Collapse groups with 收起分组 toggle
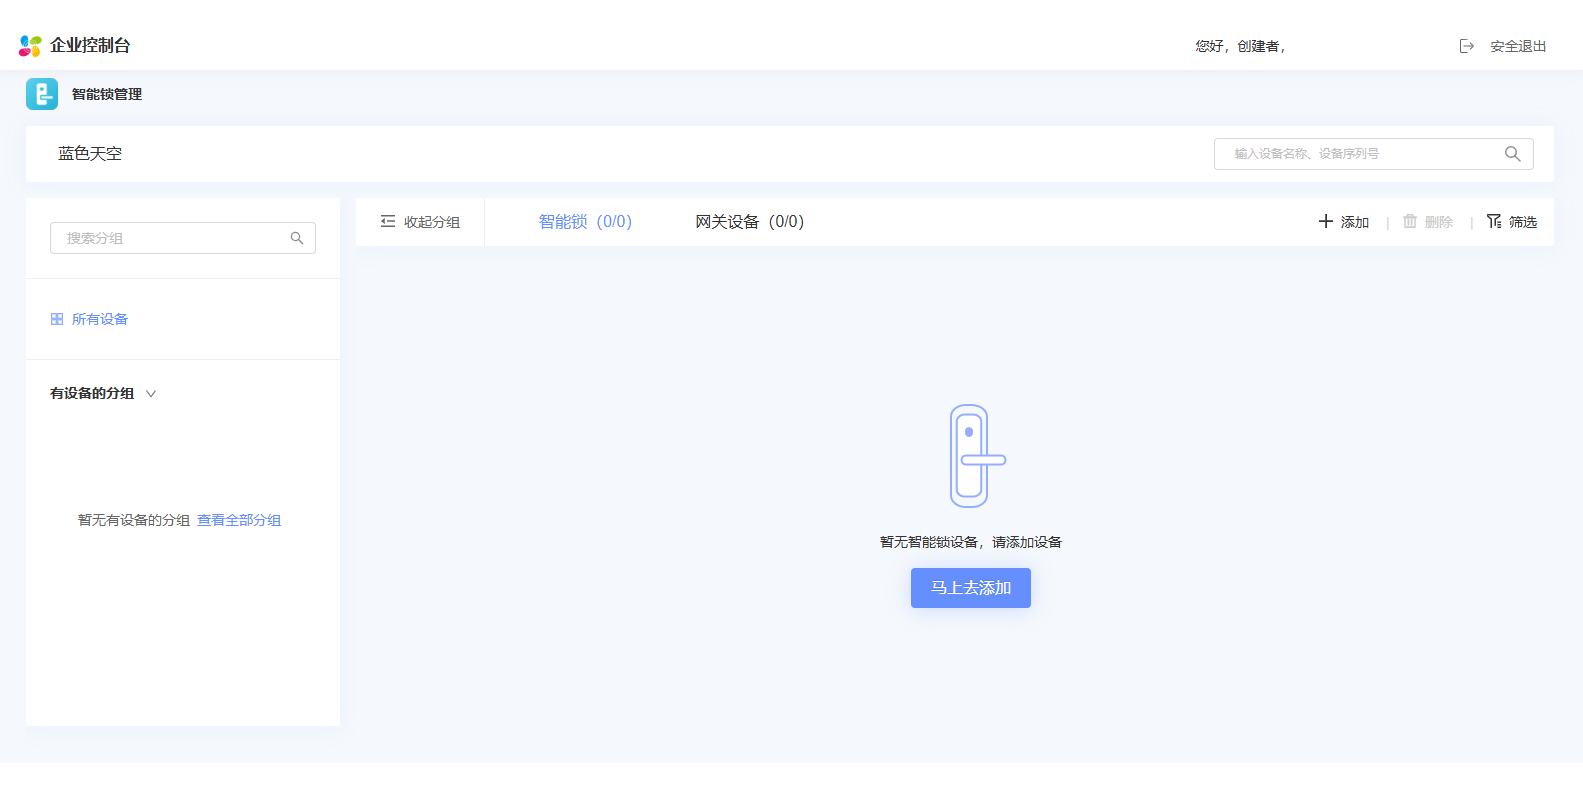Viewport: 1583px width, 791px height. (420, 222)
